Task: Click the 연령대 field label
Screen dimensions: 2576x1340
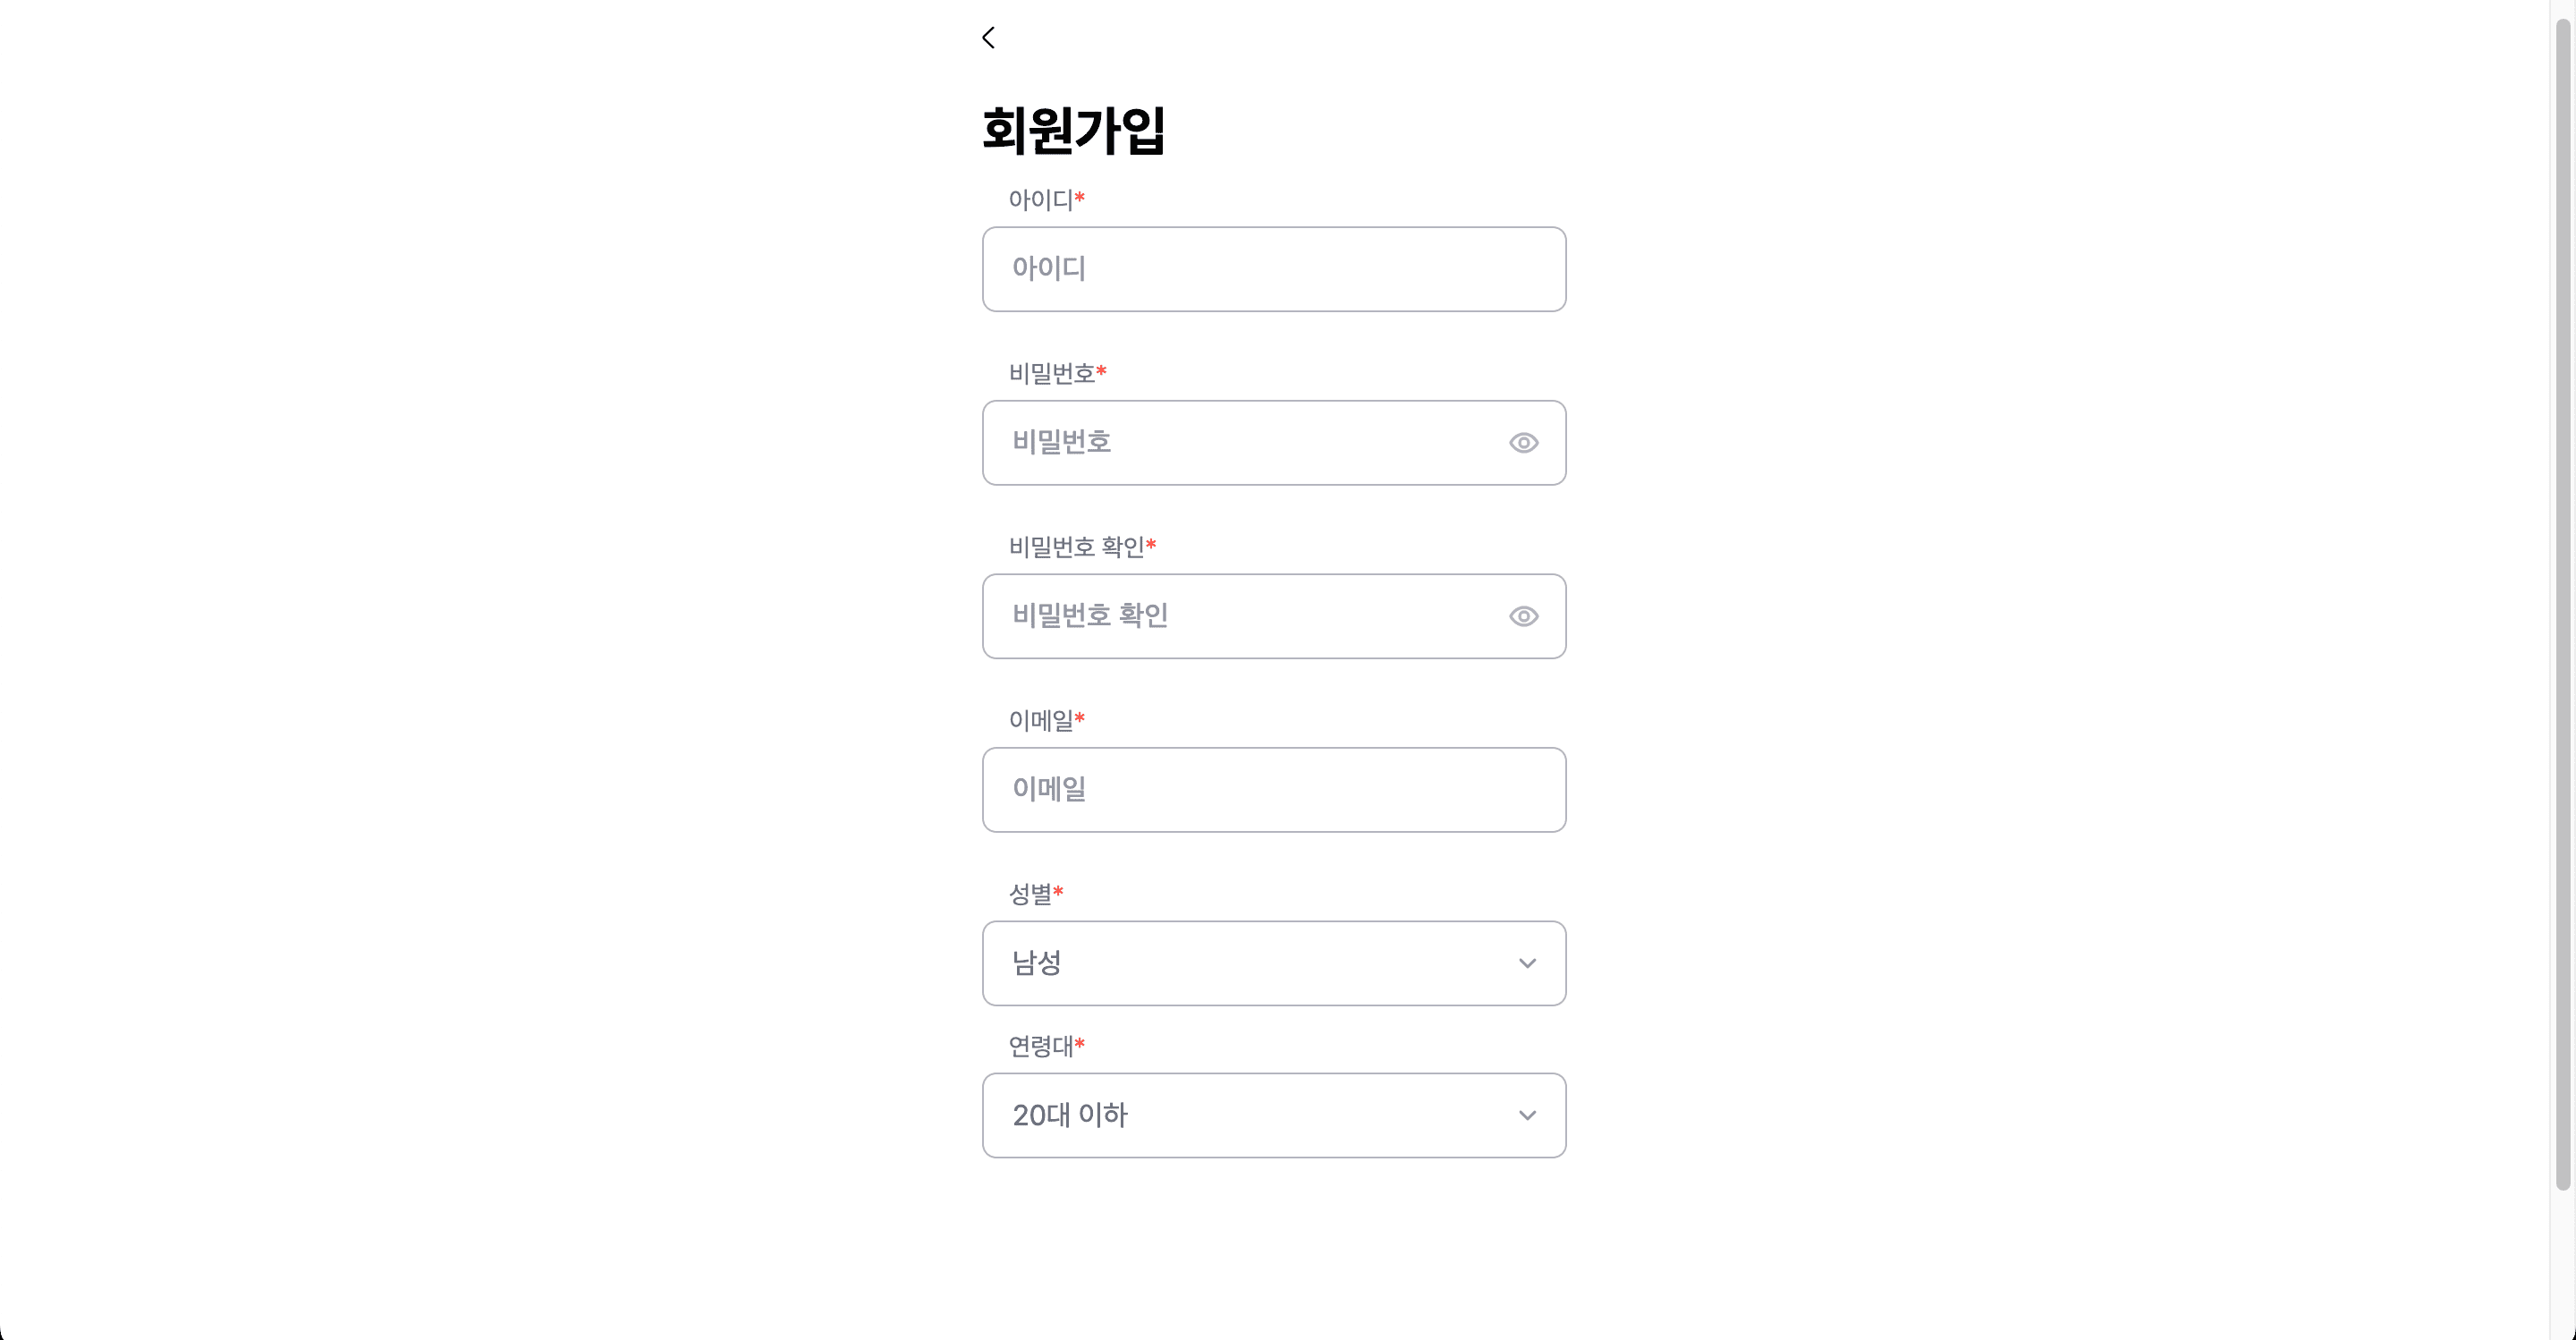Action: 1040,1044
